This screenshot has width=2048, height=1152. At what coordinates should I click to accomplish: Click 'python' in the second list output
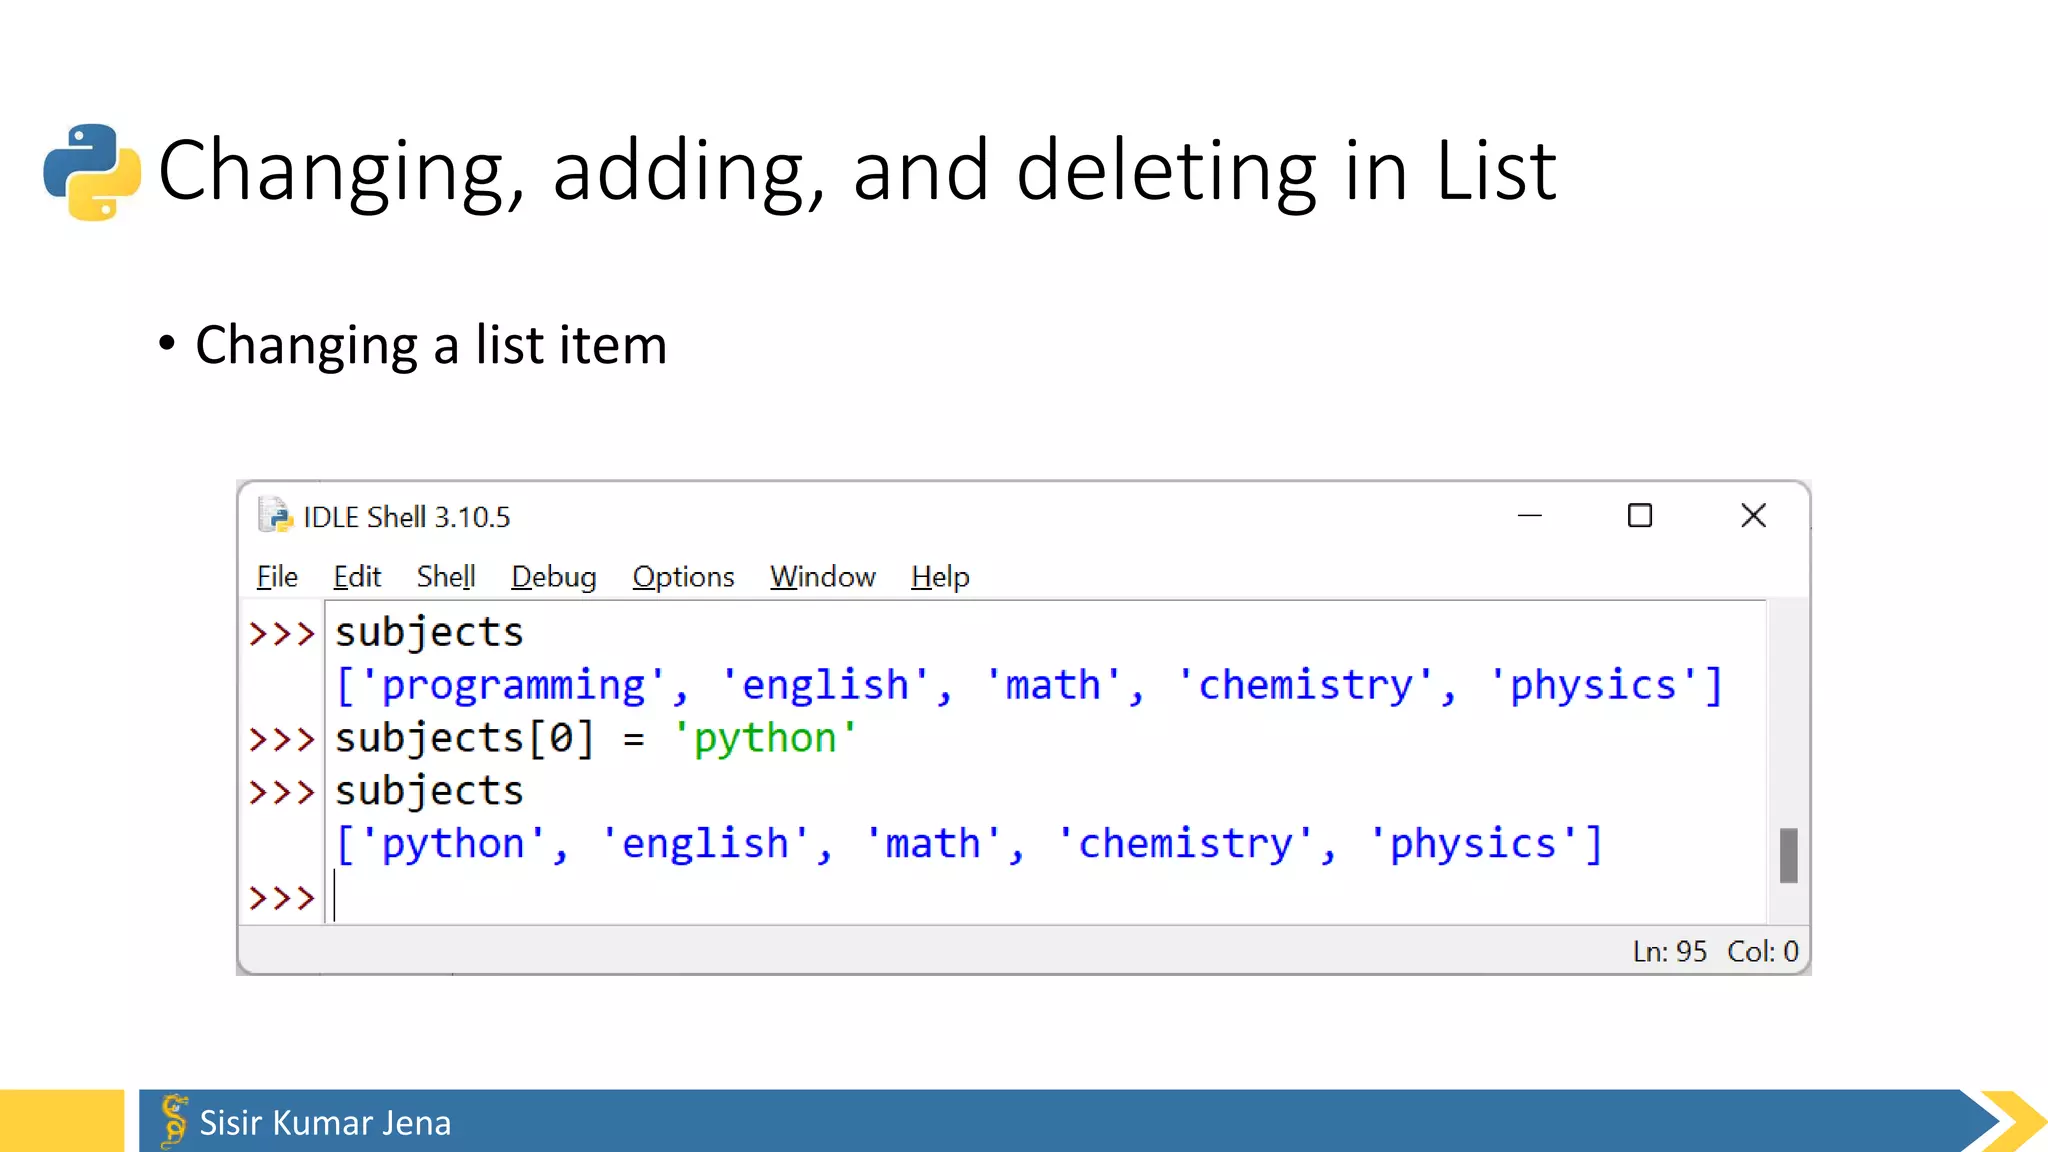(453, 845)
